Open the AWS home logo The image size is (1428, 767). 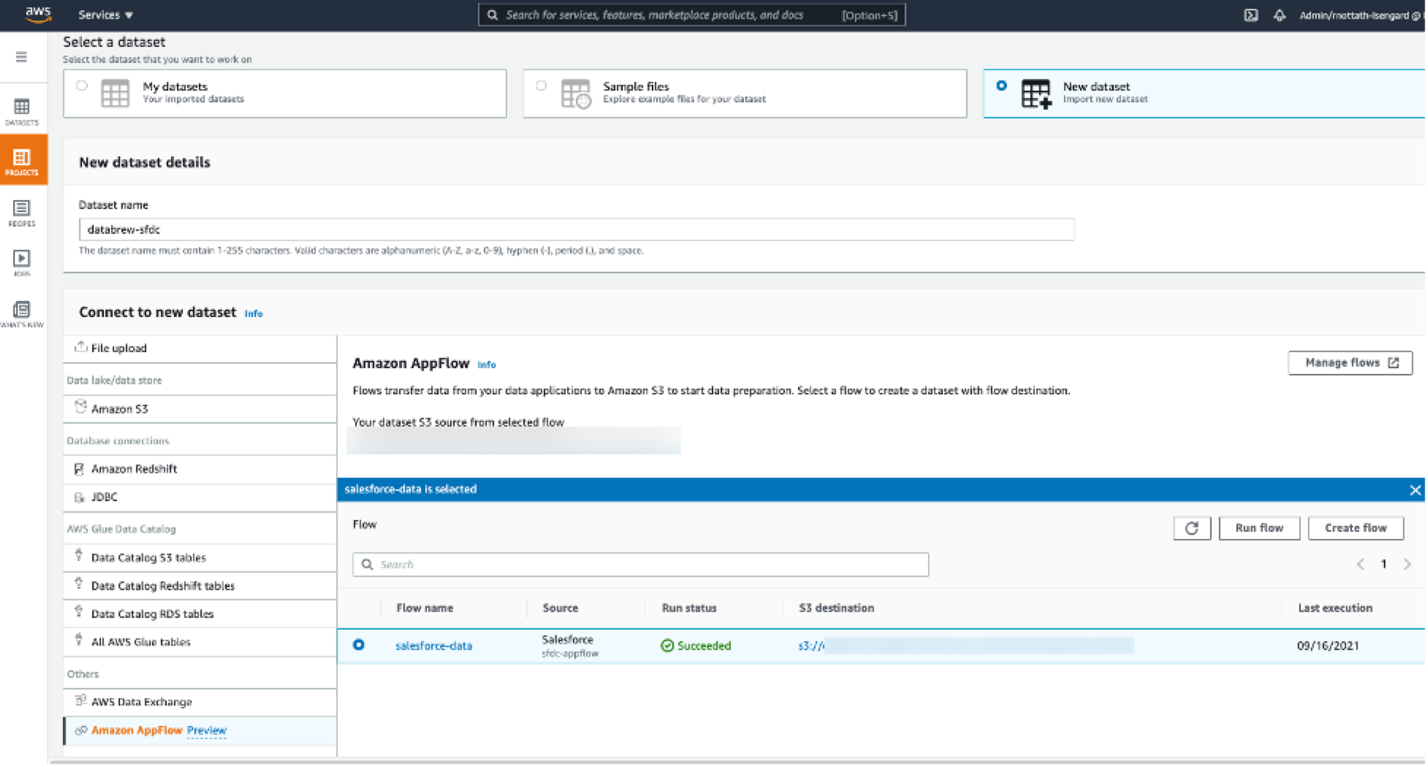[38, 14]
